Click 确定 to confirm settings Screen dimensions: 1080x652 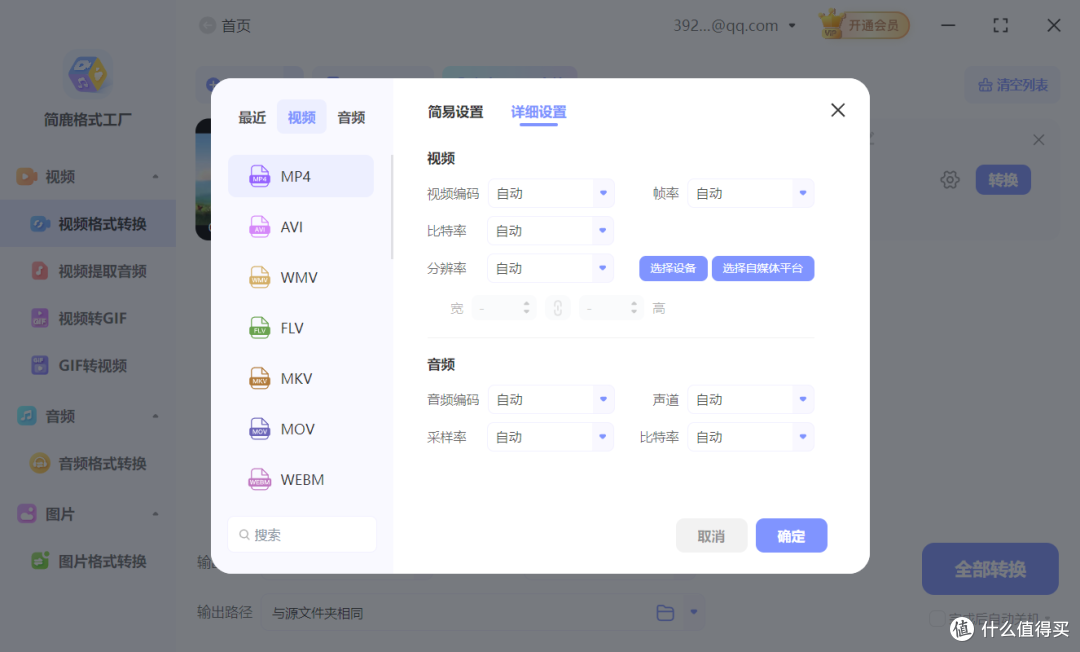791,536
